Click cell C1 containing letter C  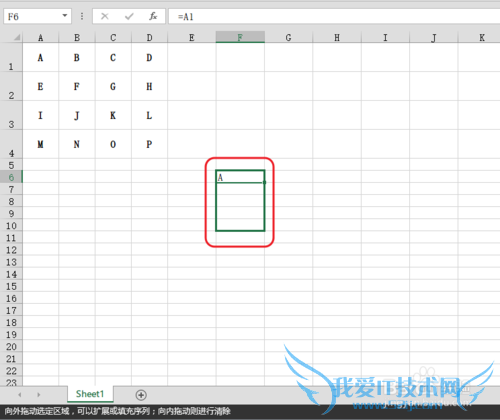coord(113,58)
